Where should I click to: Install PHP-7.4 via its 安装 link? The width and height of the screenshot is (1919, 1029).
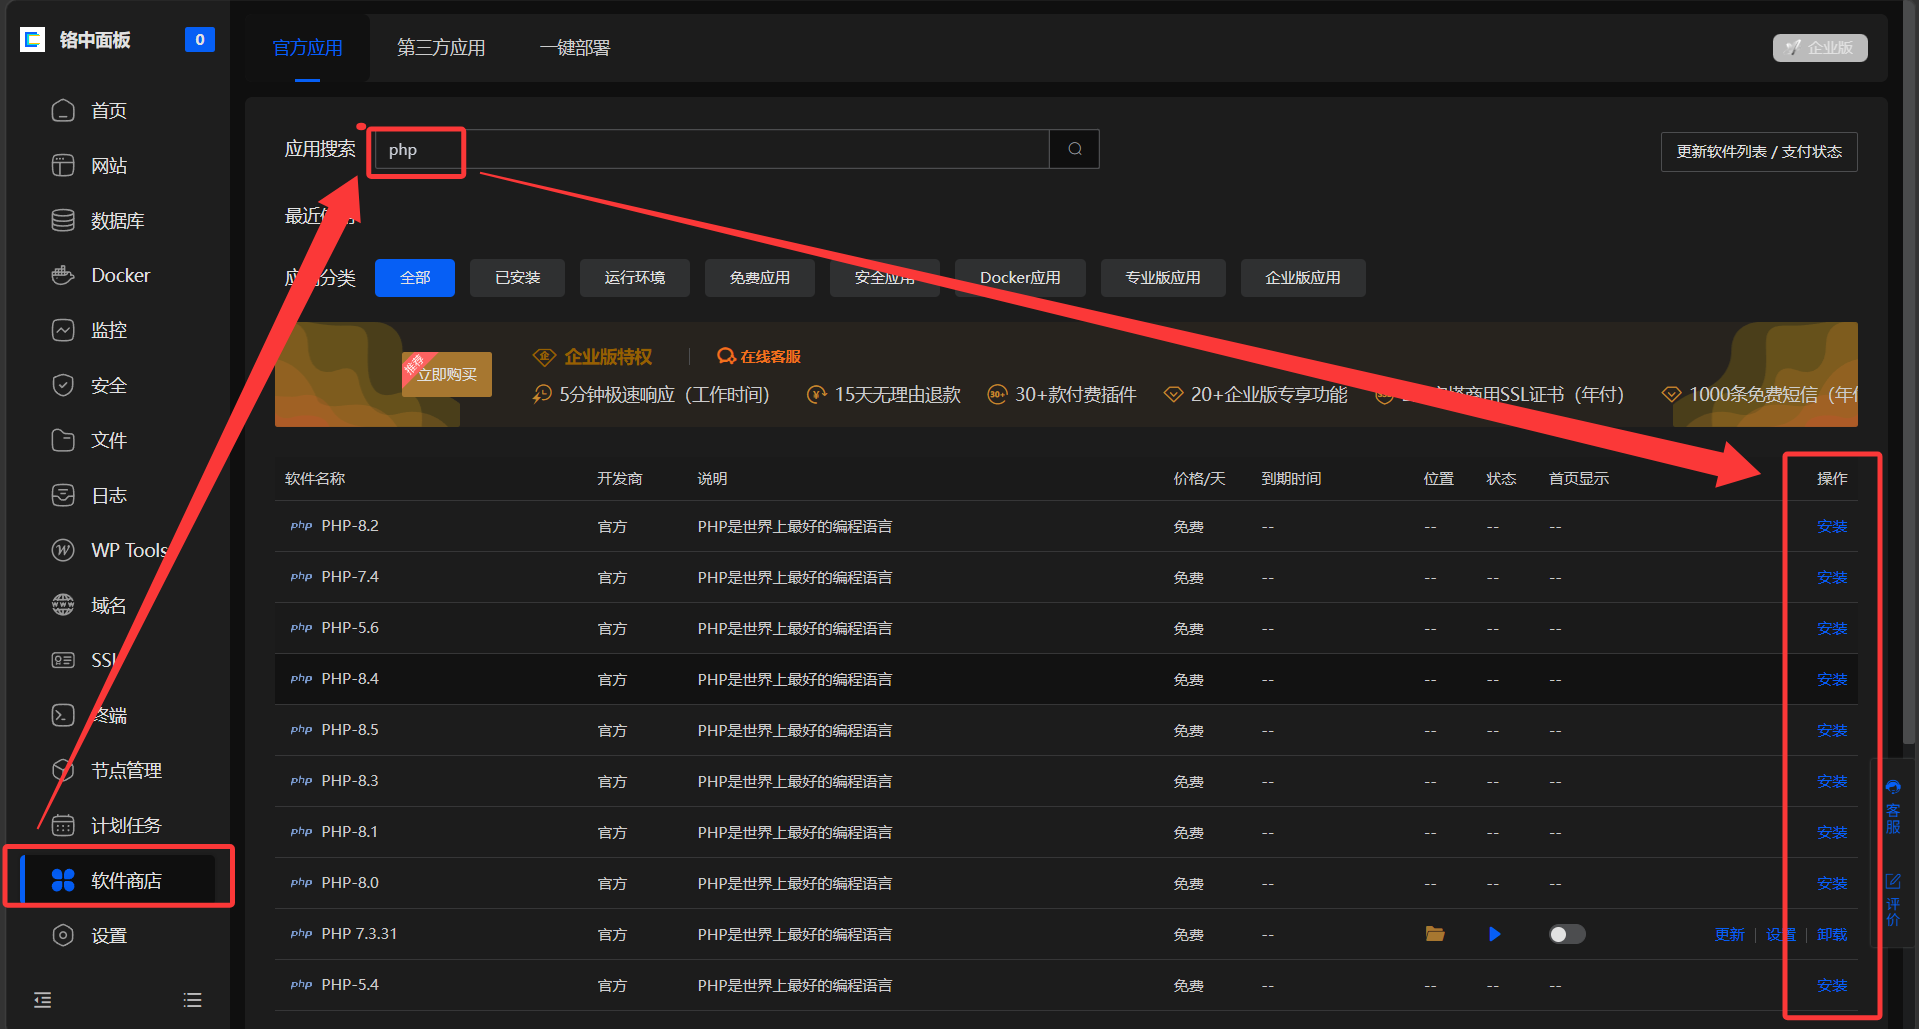click(1832, 578)
